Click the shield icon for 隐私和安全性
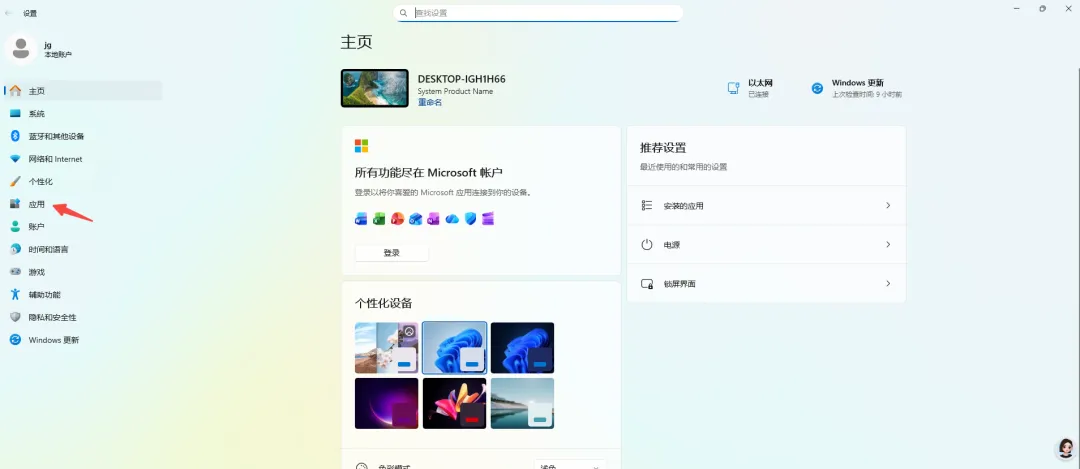1080x469 pixels. tap(15, 317)
